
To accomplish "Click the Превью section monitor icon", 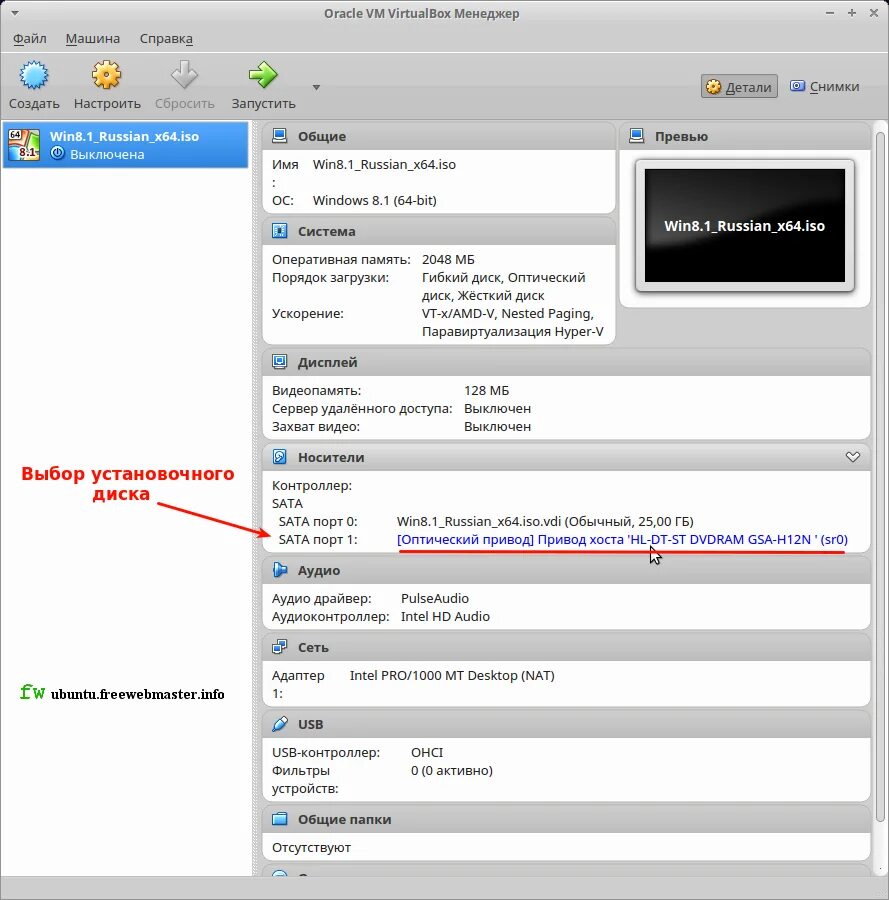I will pos(636,136).
